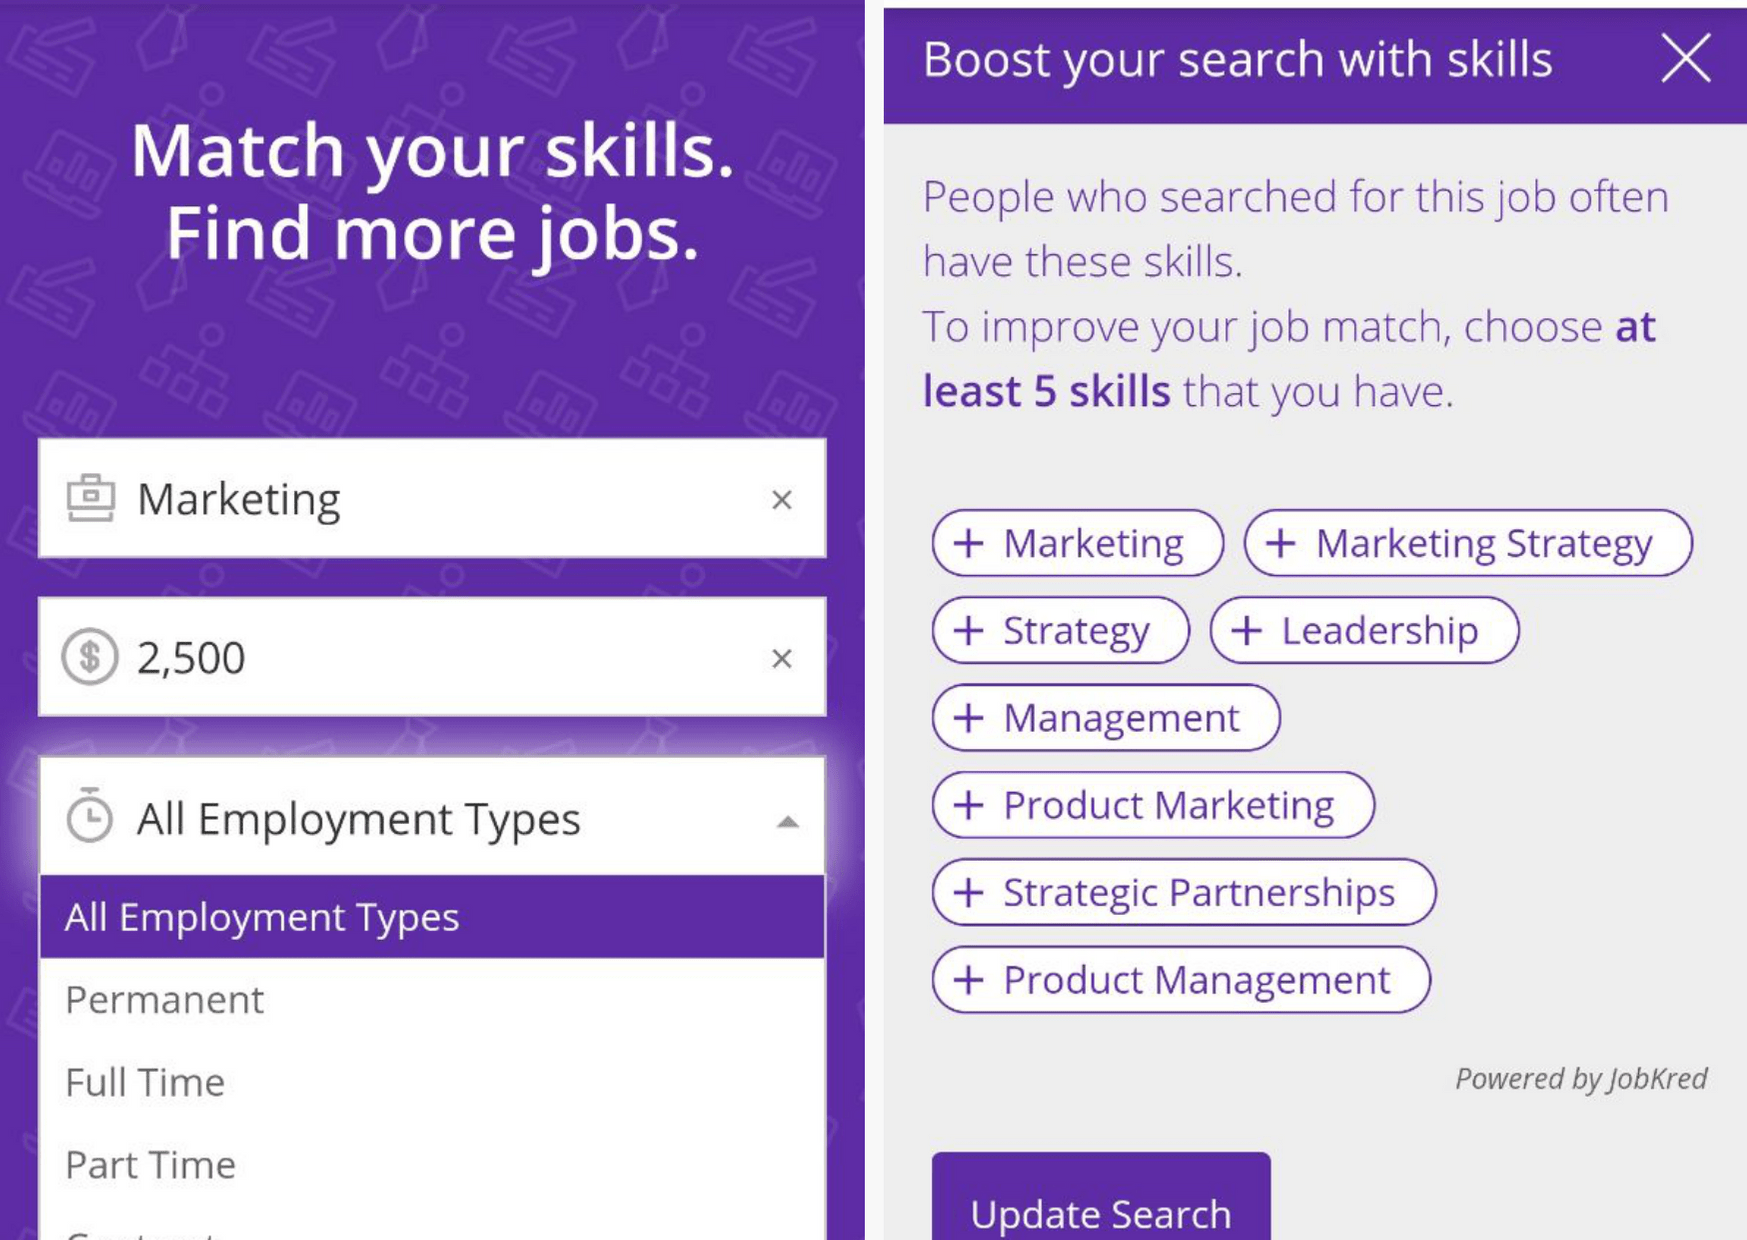Click the dollar coin salary icon
This screenshot has height=1240, width=1747.
click(90, 657)
